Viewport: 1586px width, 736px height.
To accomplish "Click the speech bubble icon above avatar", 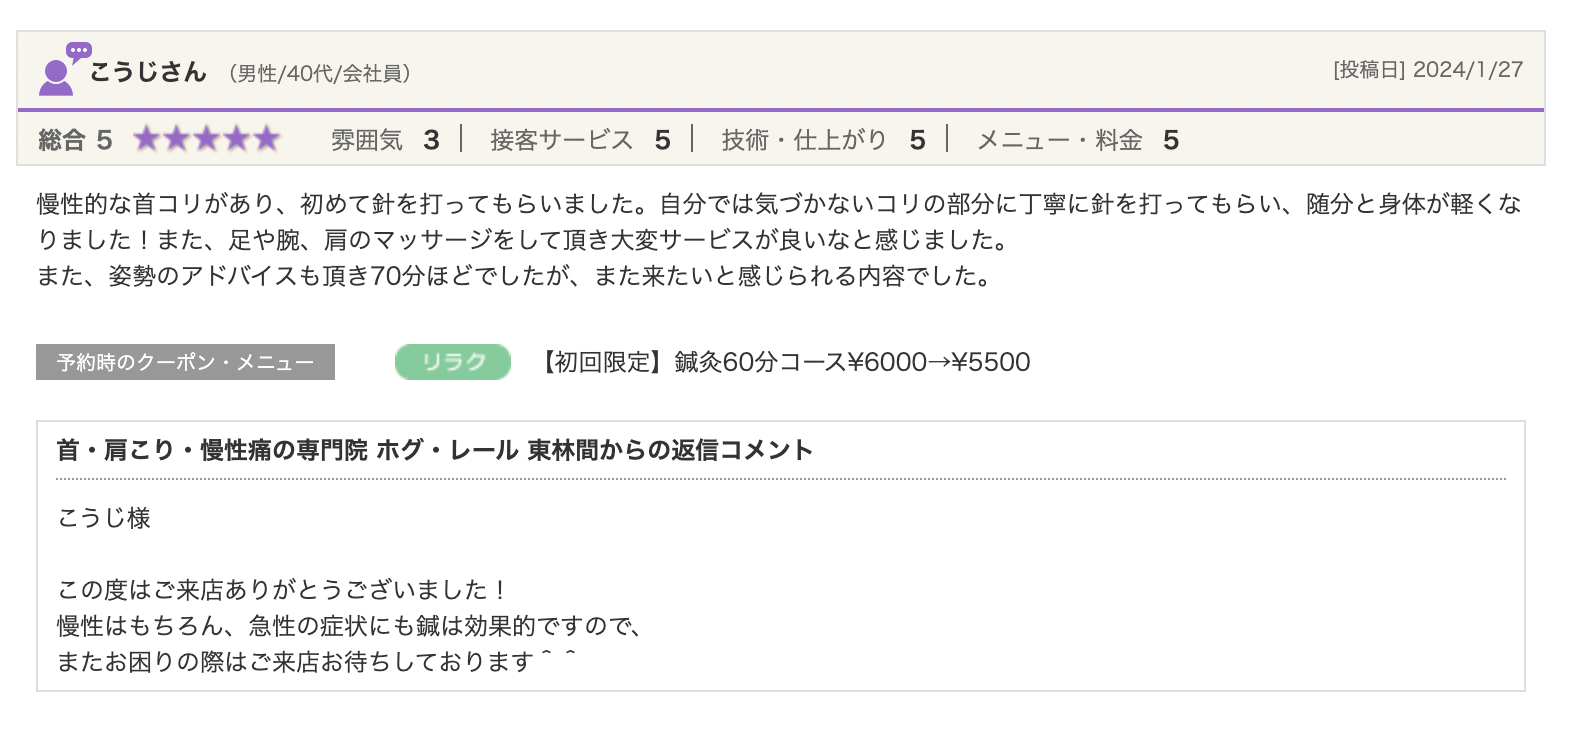I will click(x=79, y=51).
